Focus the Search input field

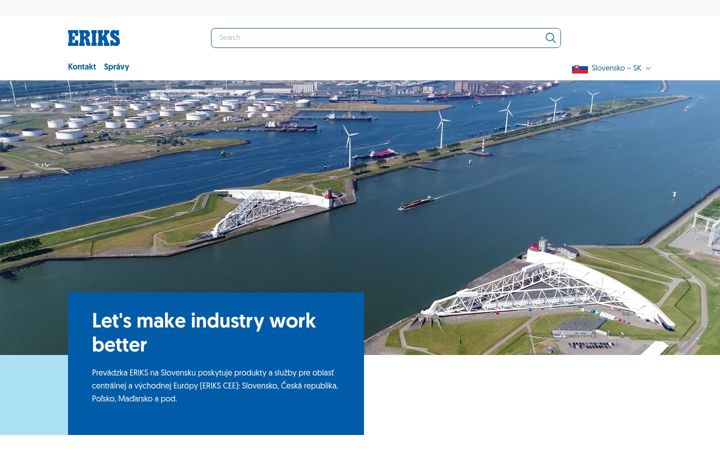coord(386,38)
